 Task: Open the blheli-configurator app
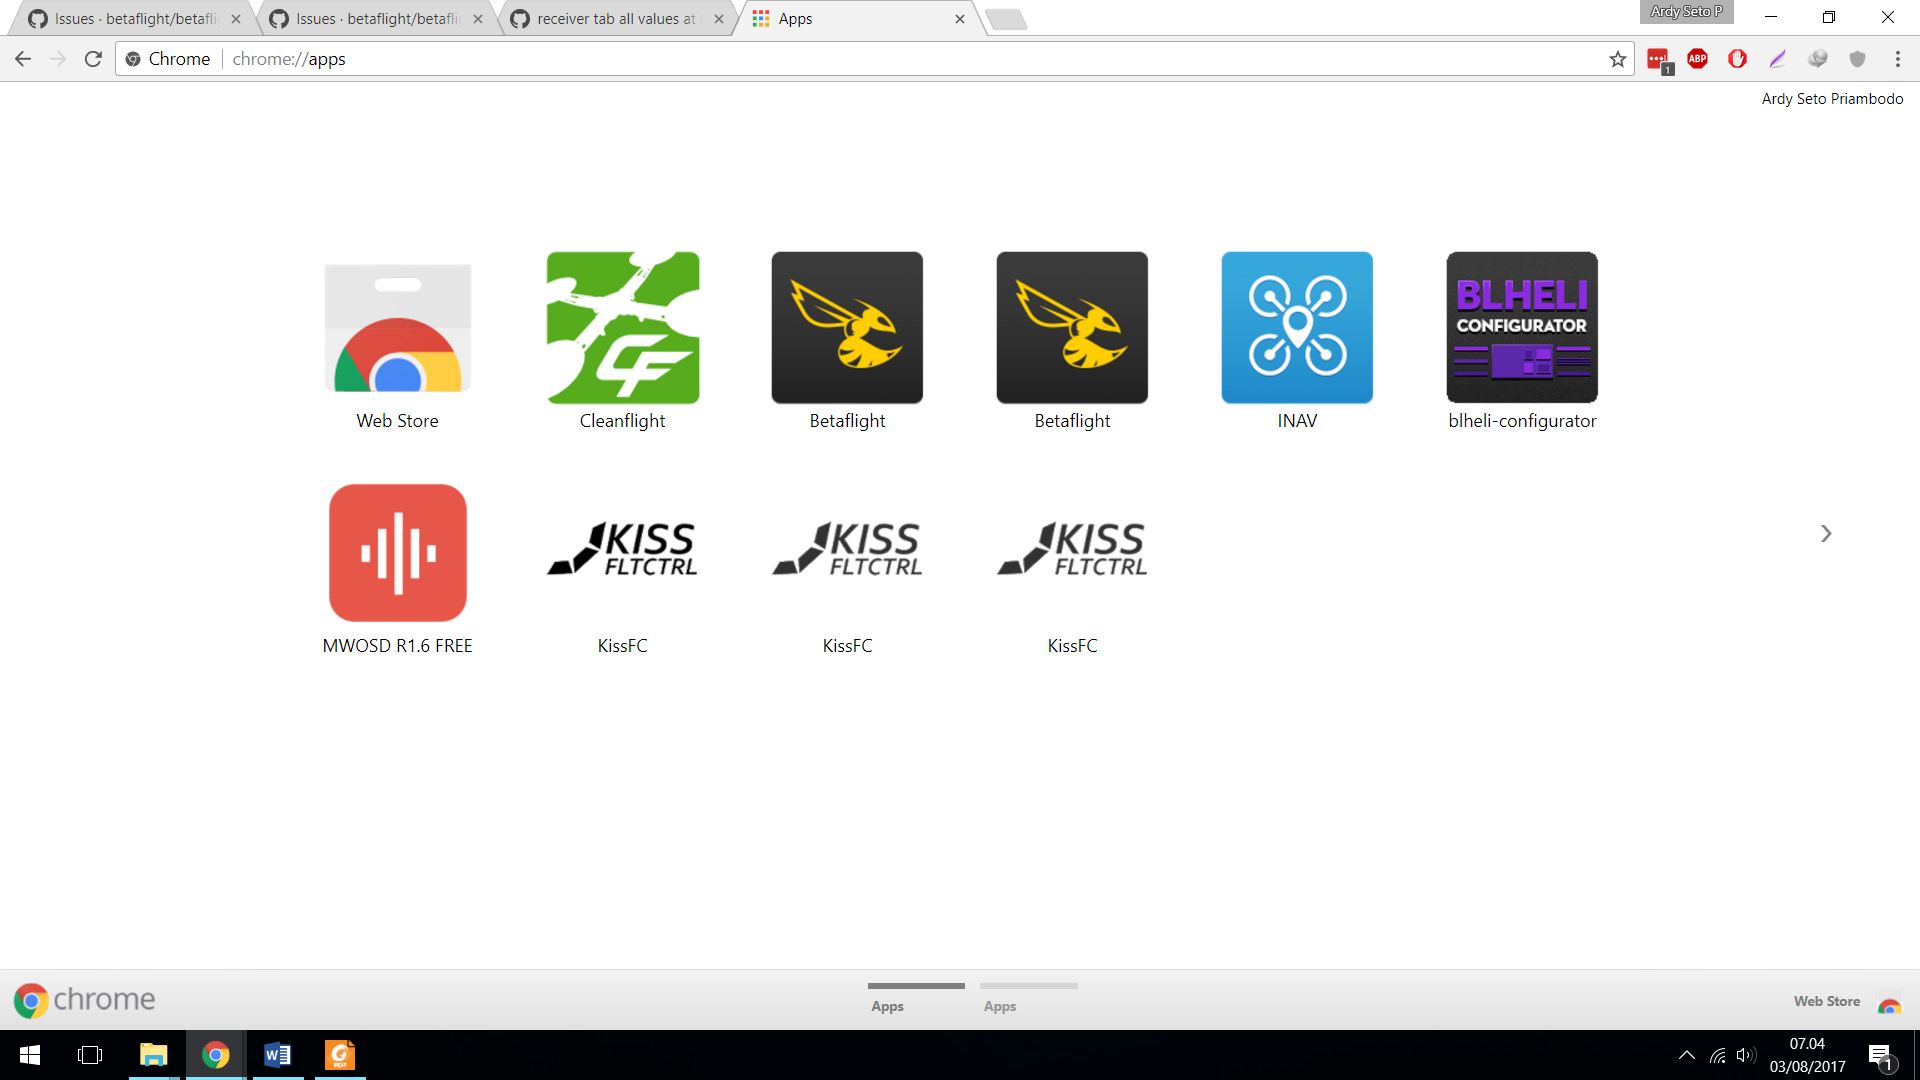(x=1522, y=340)
